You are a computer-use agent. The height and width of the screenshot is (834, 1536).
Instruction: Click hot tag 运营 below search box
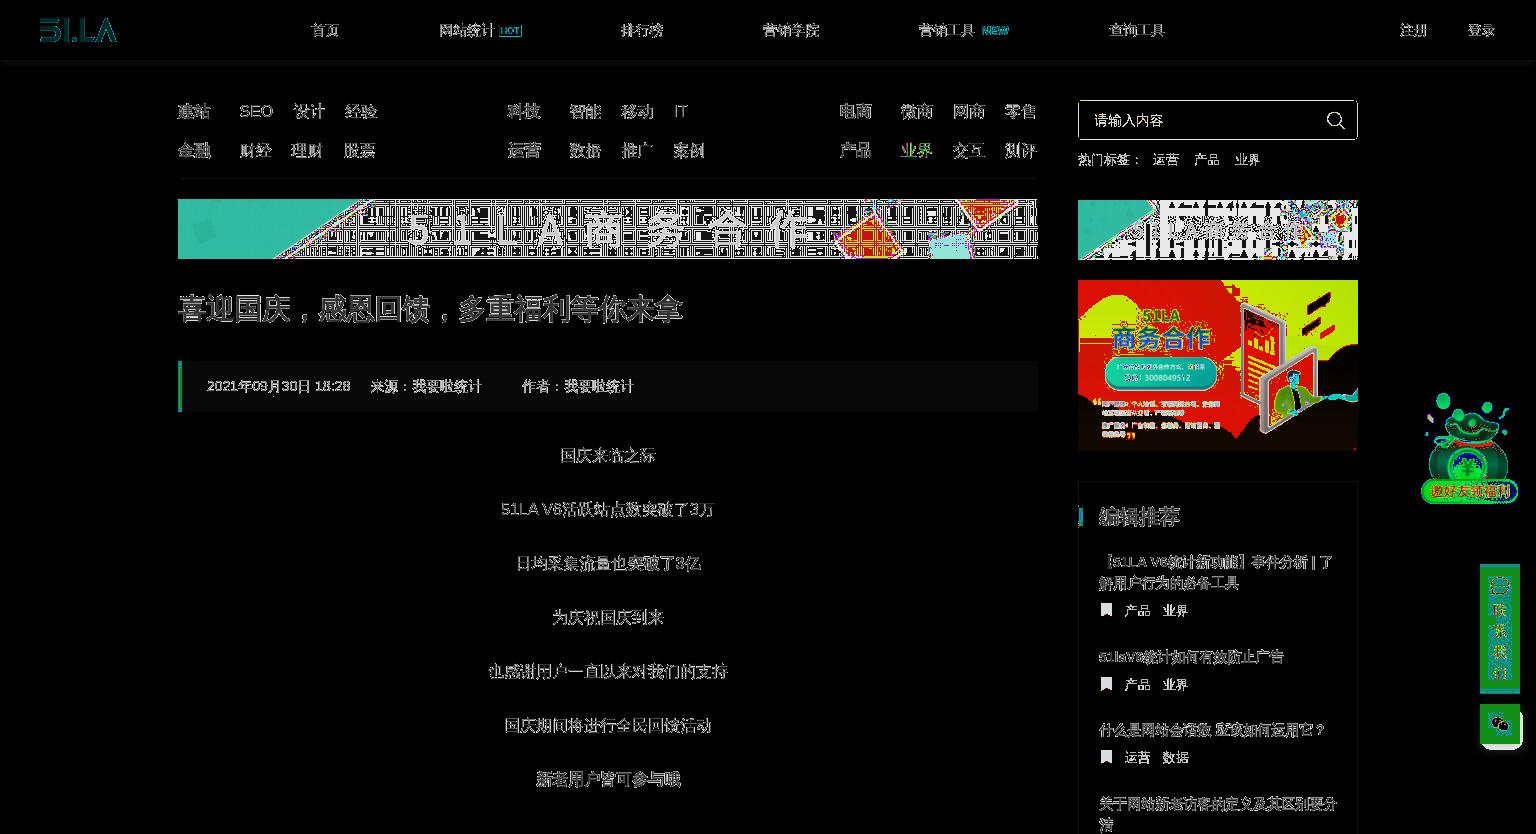coord(1165,160)
